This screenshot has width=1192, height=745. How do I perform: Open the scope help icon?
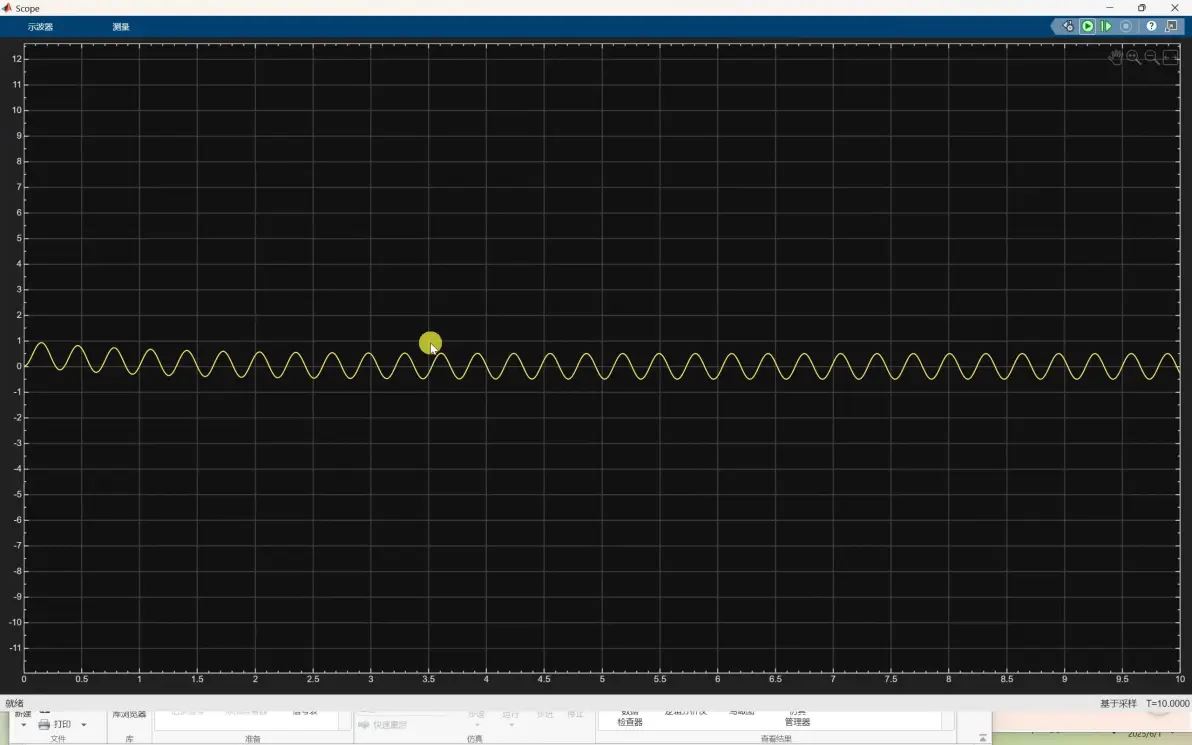pyautogui.click(x=1152, y=26)
